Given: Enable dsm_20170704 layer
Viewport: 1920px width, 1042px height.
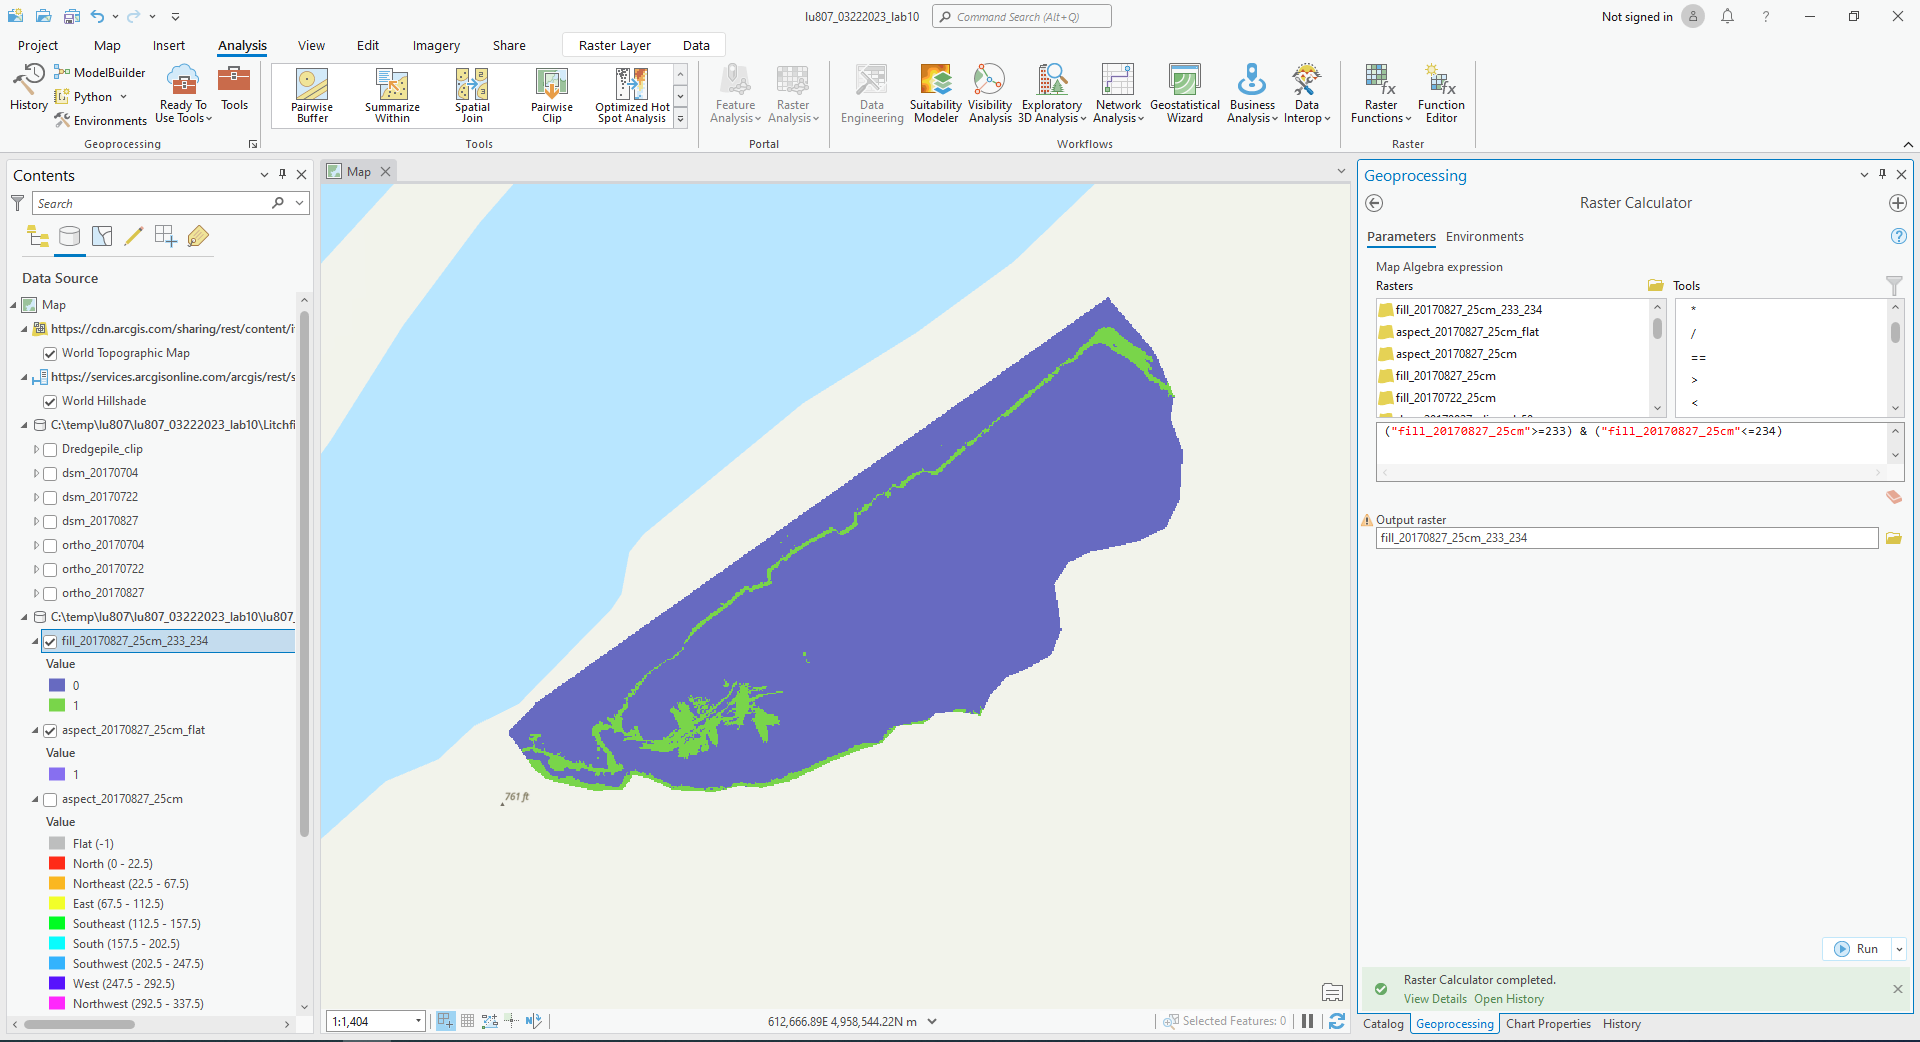Looking at the screenshot, I should 50,473.
